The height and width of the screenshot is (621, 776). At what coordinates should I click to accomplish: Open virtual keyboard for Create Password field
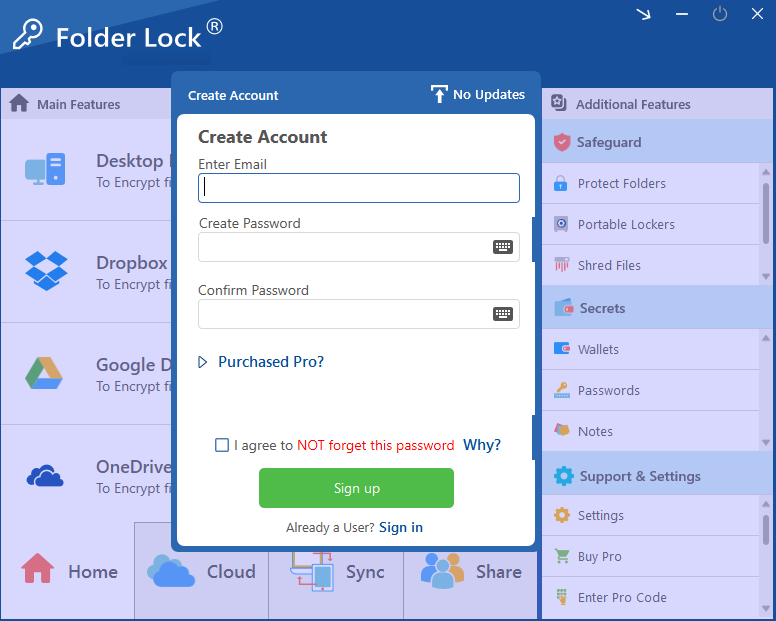503,247
